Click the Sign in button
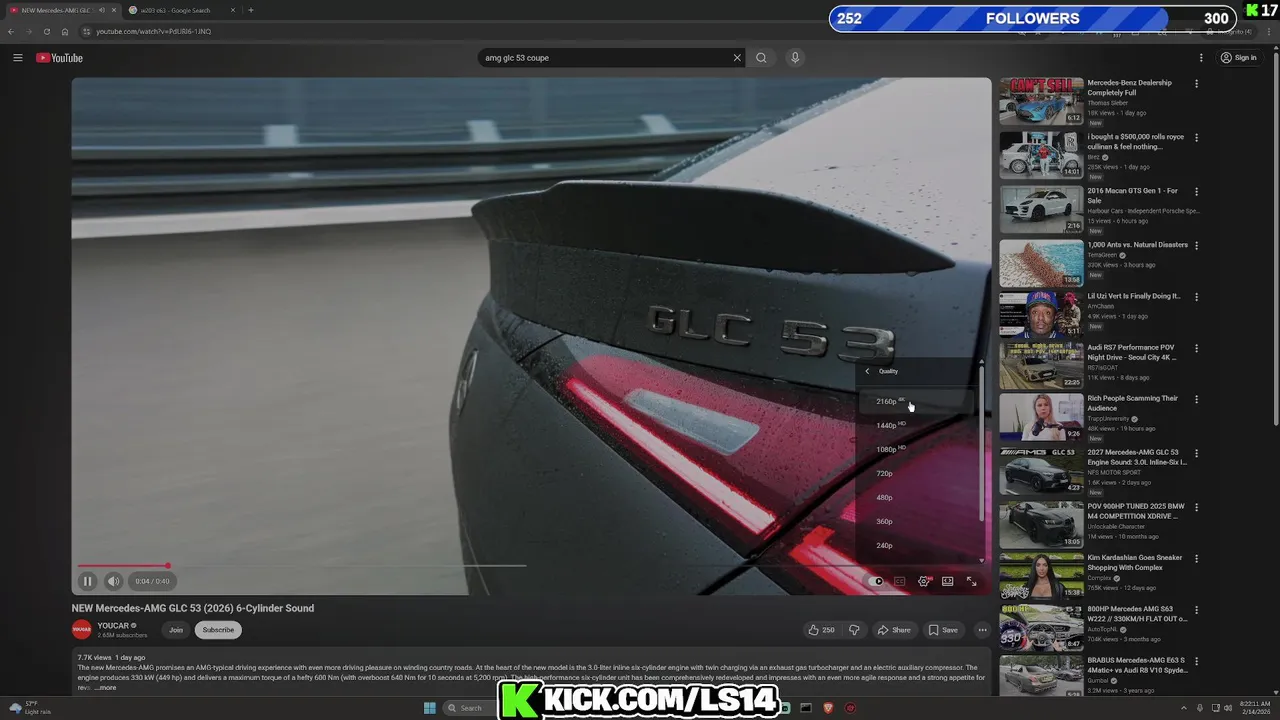This screenshot has width=1280, height=720. pyautogui.click(x=1238, y=58)
